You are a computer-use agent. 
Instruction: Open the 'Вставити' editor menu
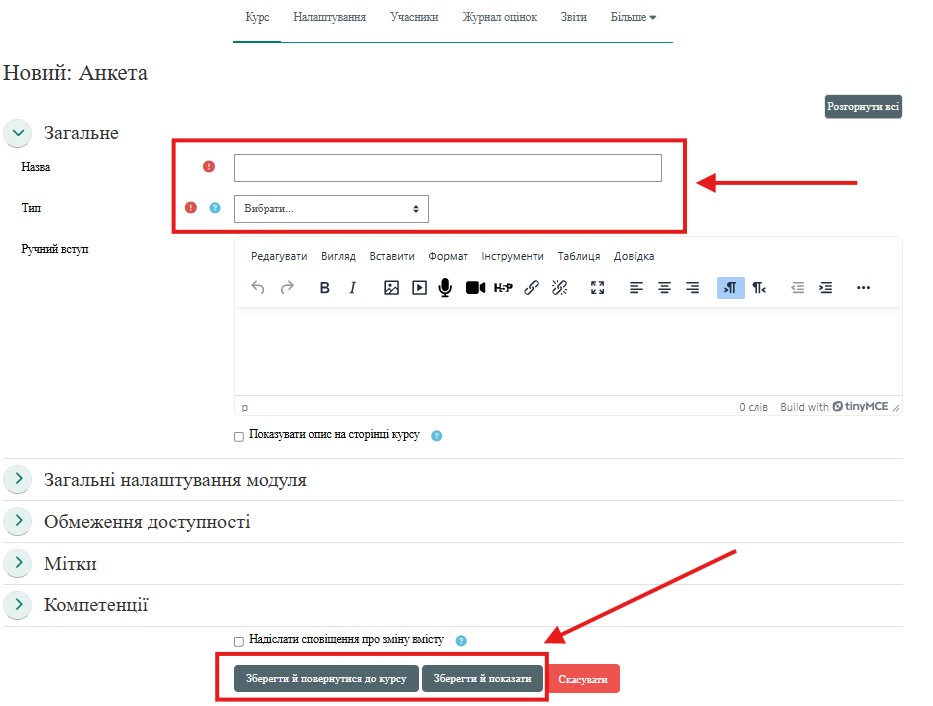(391, 256)
